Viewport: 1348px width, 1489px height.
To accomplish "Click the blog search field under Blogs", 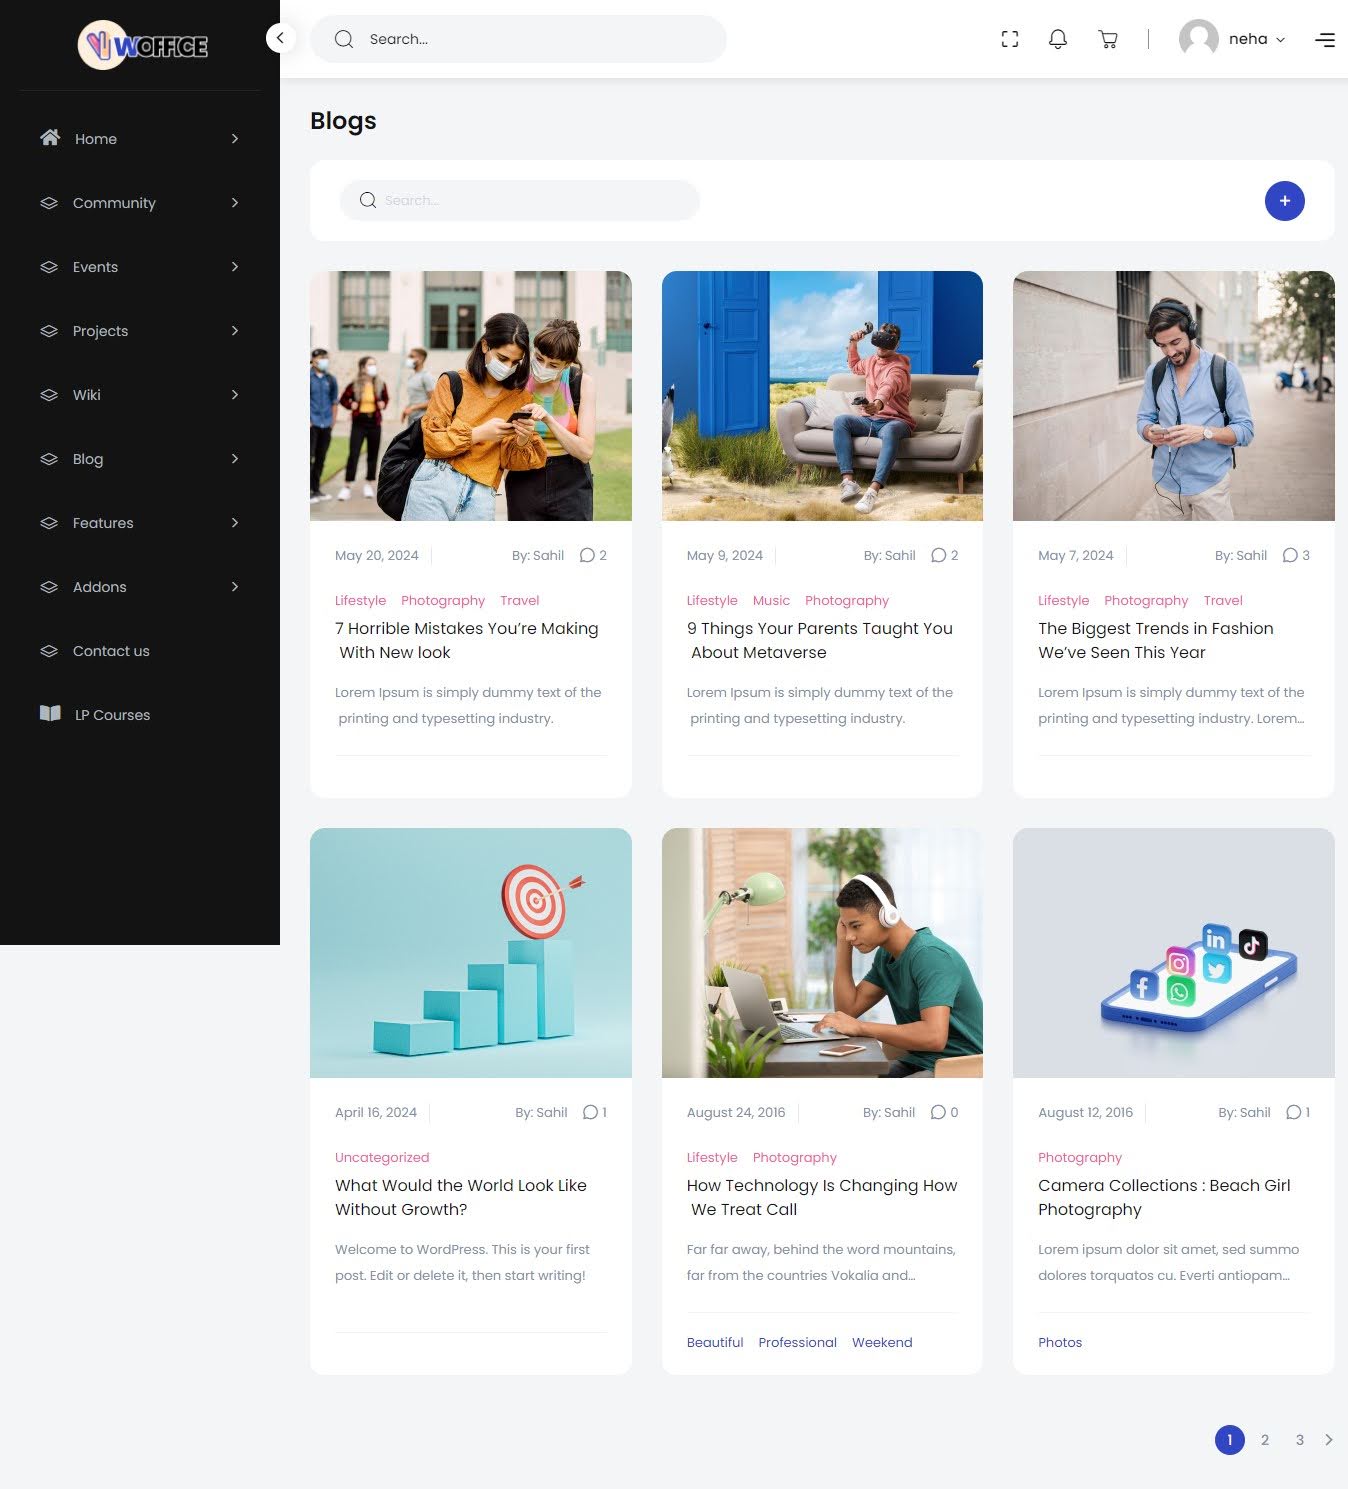I will pyautogui.click(x=520, y=200).
